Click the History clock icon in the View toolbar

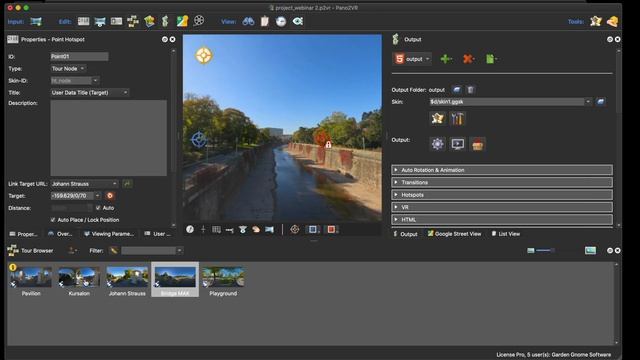(x=281, y=21)
